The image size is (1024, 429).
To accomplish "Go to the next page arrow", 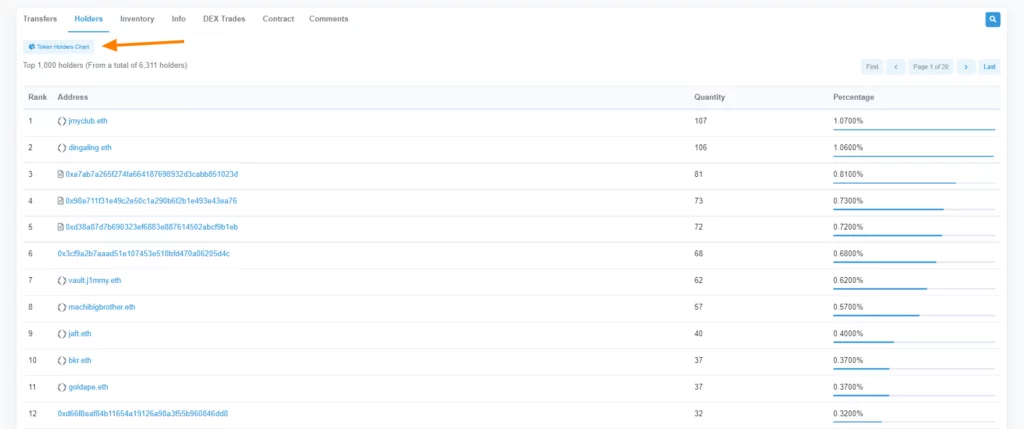I will point(966,67).
